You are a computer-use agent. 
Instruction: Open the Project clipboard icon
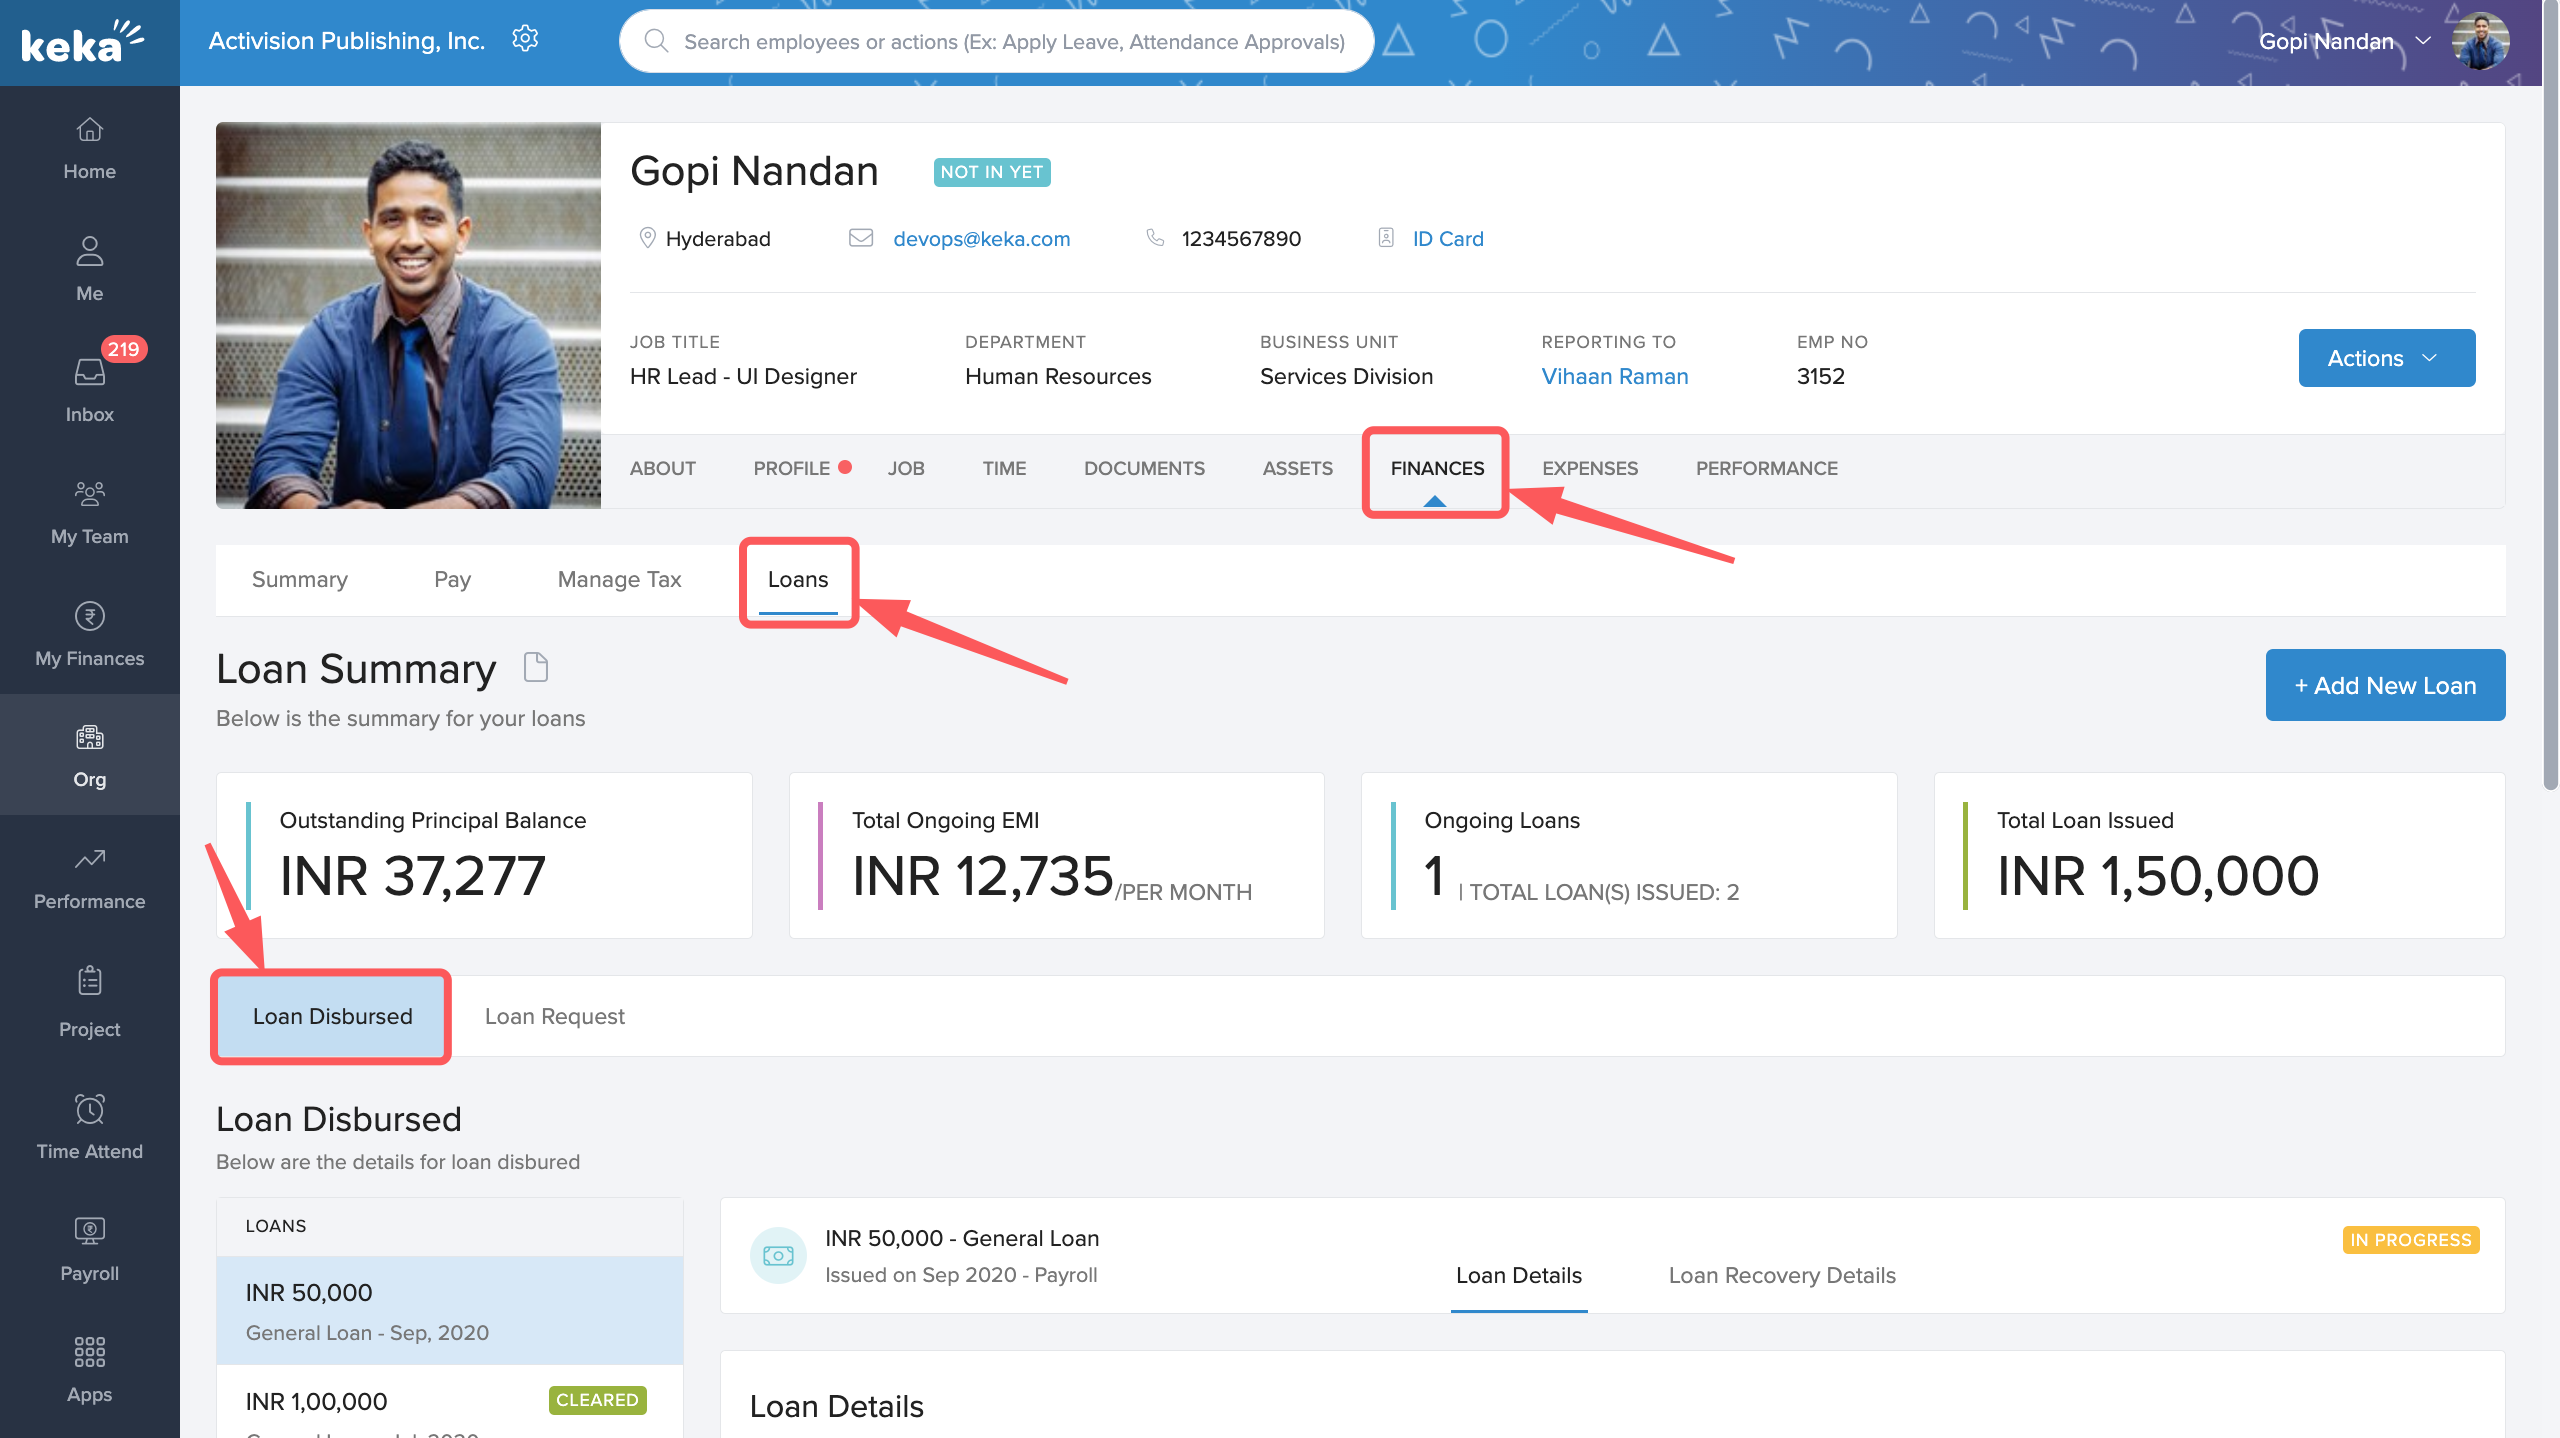[89, 981]
